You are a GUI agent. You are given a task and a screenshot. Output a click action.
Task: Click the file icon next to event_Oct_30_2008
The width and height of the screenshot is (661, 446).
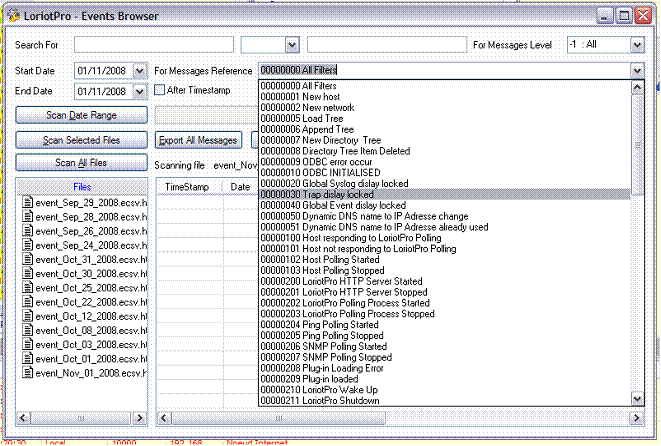27,274
